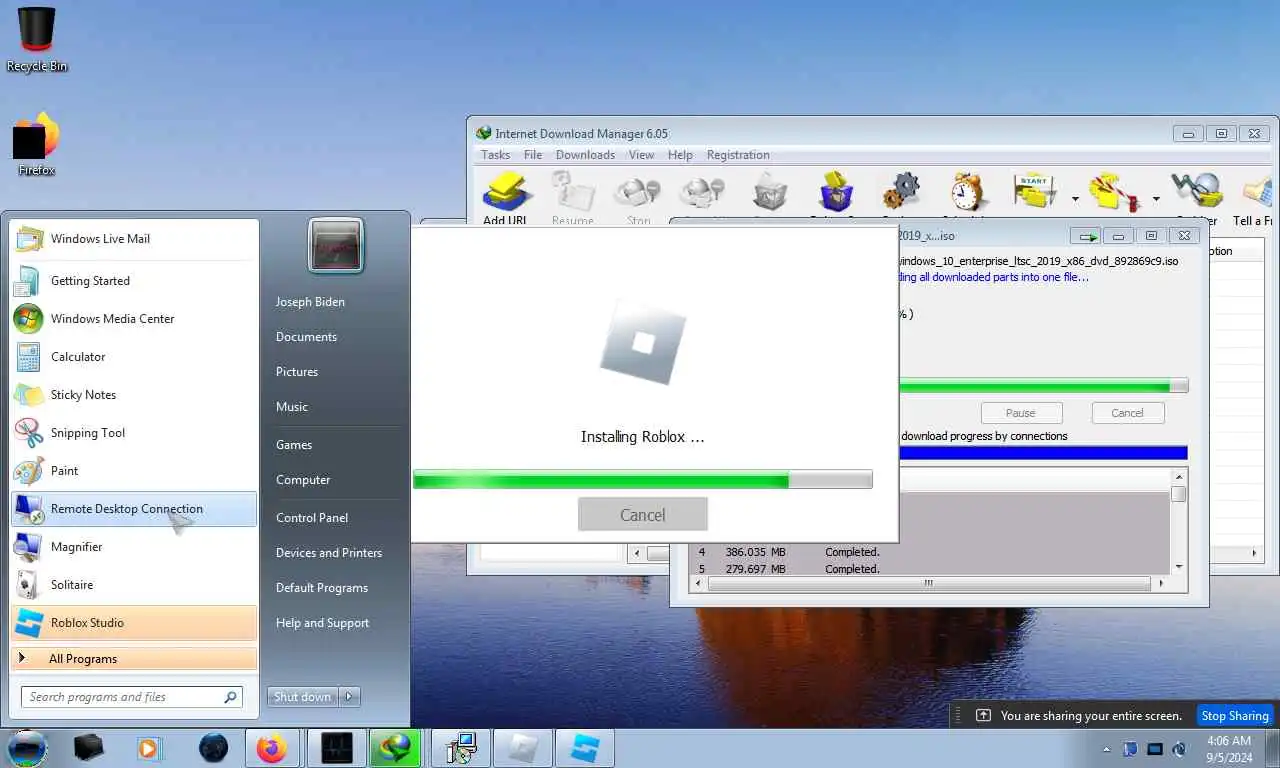
Task: Click the Roblox install progress bar
Action: pos(643,480)
